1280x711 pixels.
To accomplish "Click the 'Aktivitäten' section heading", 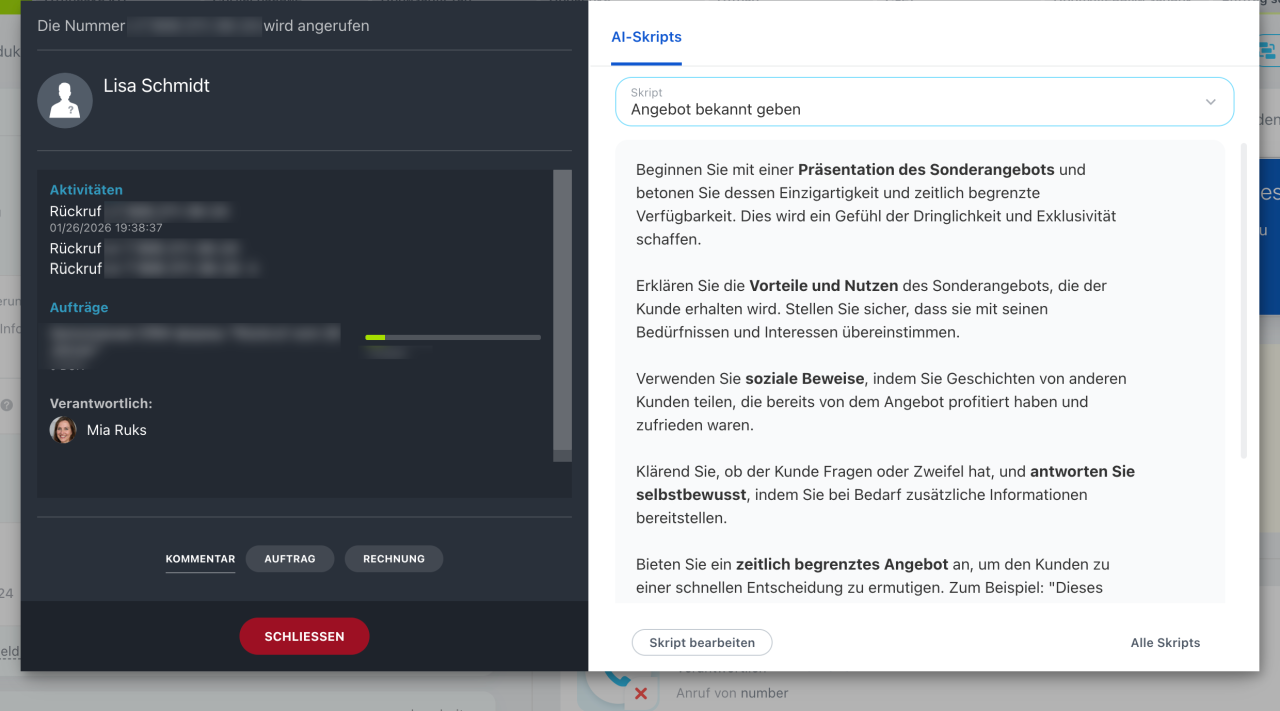I will pyautogui.click(x=86, y=190).
